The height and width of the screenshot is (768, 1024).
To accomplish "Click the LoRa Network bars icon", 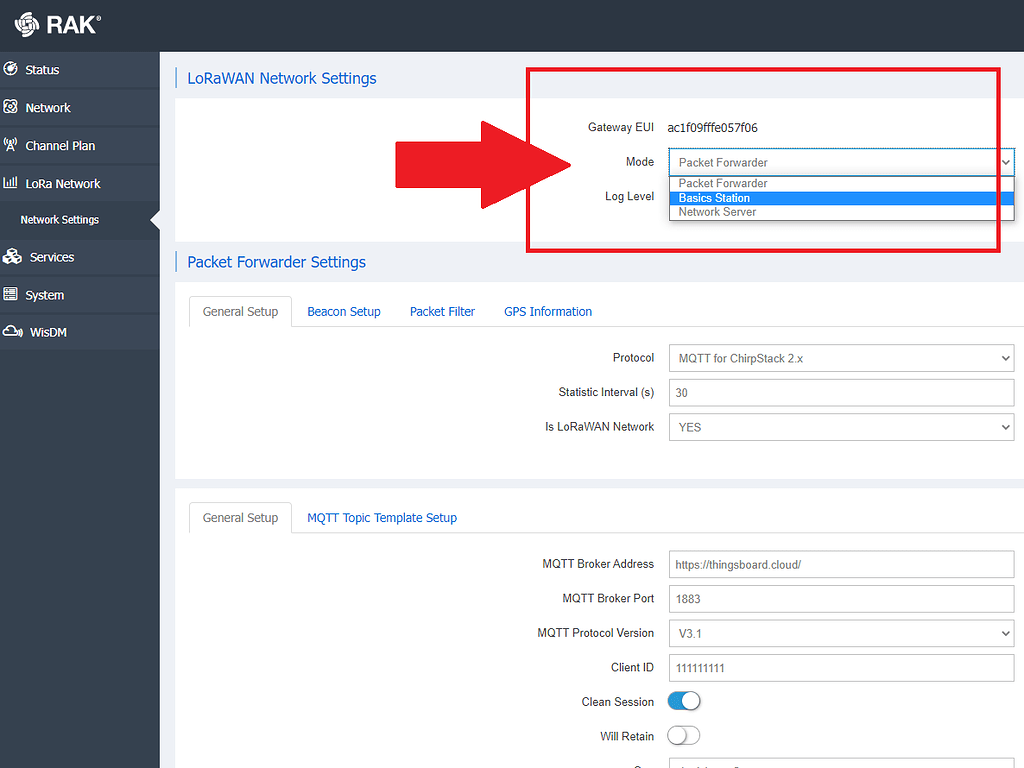I will [11, 183].
